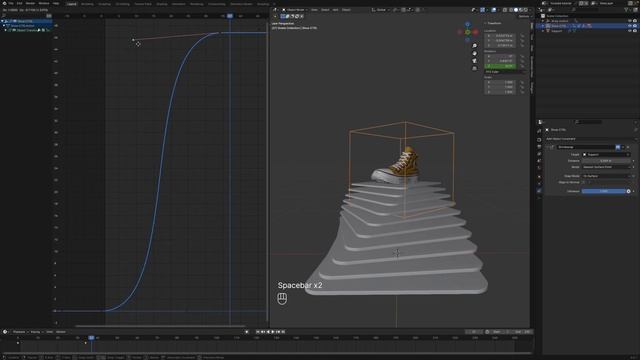Click the pan hand icon in viewport

click(x=474, y=53)
